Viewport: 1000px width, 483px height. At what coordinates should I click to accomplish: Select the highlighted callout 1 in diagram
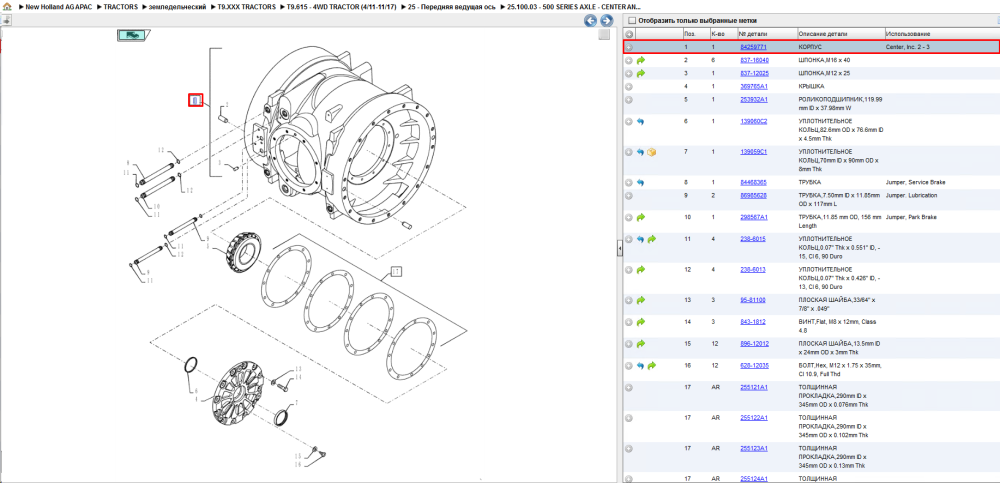point(196,100)
